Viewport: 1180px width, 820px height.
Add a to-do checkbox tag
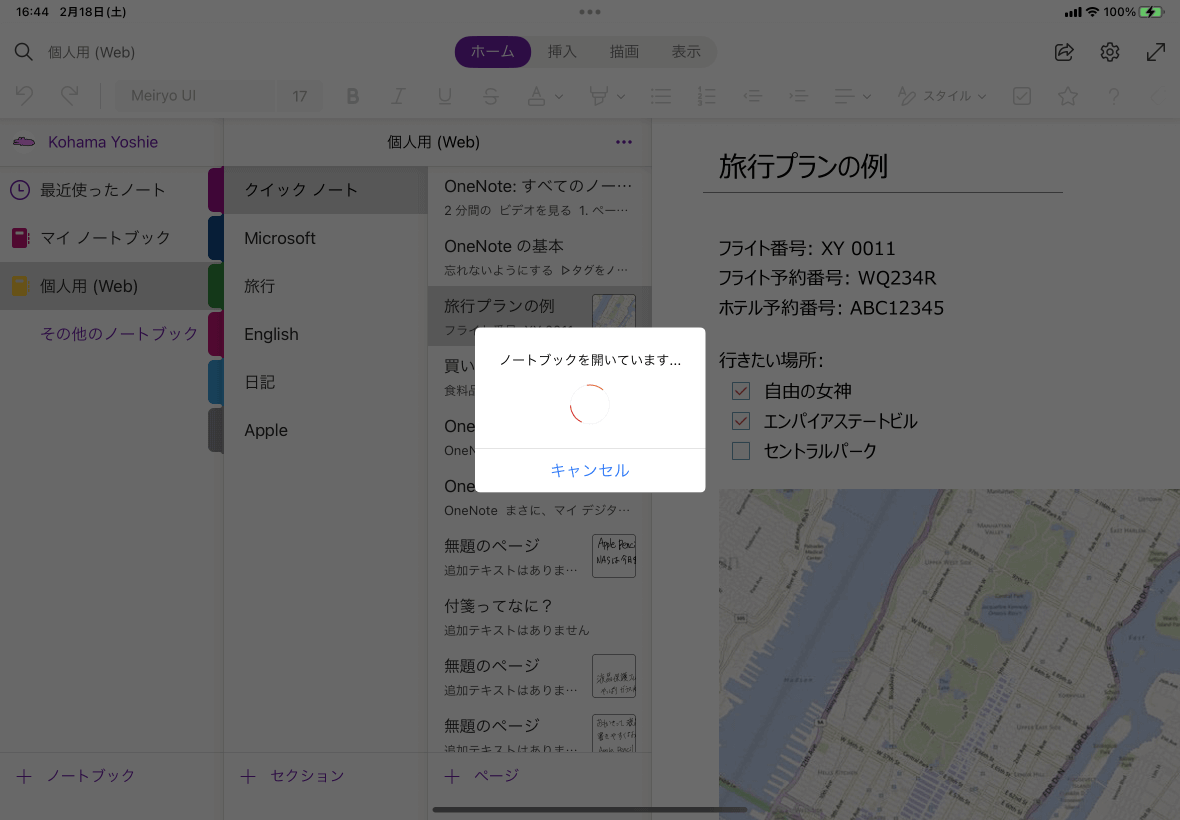click(1022, 96)
